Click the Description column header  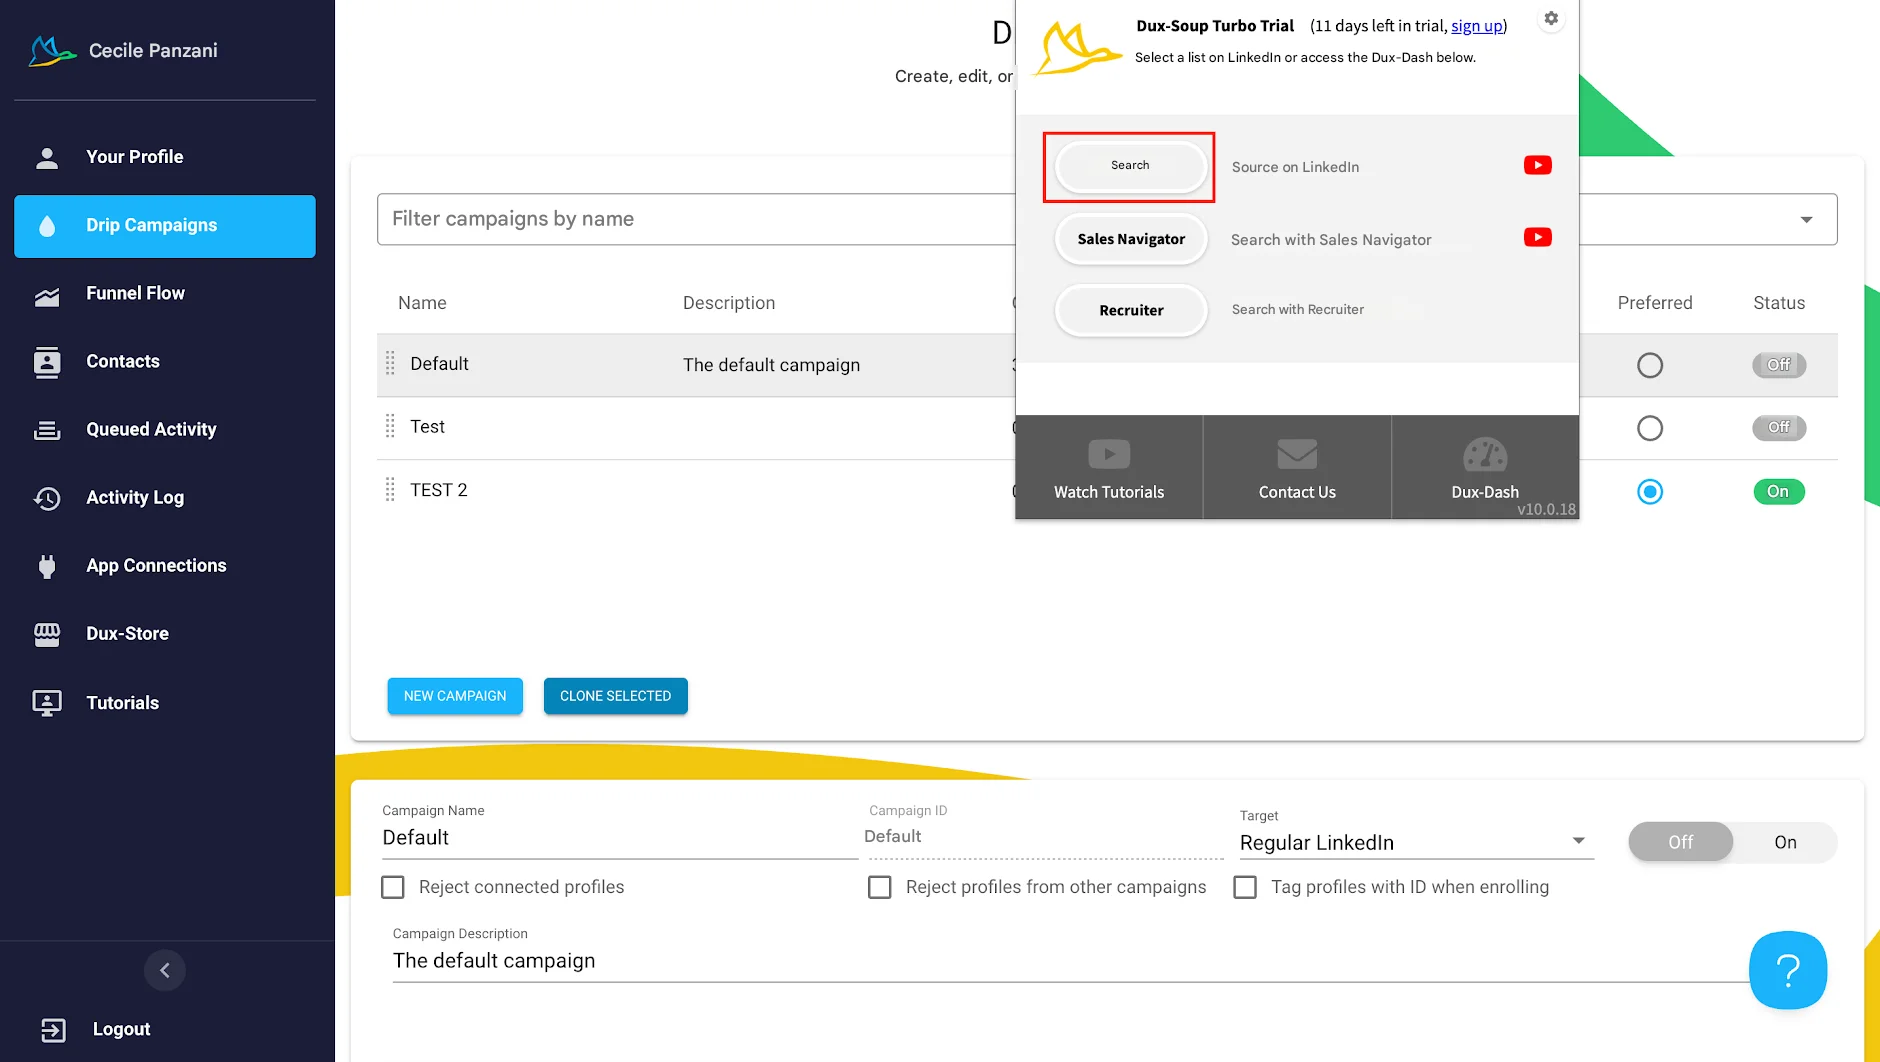pos(729,303)
